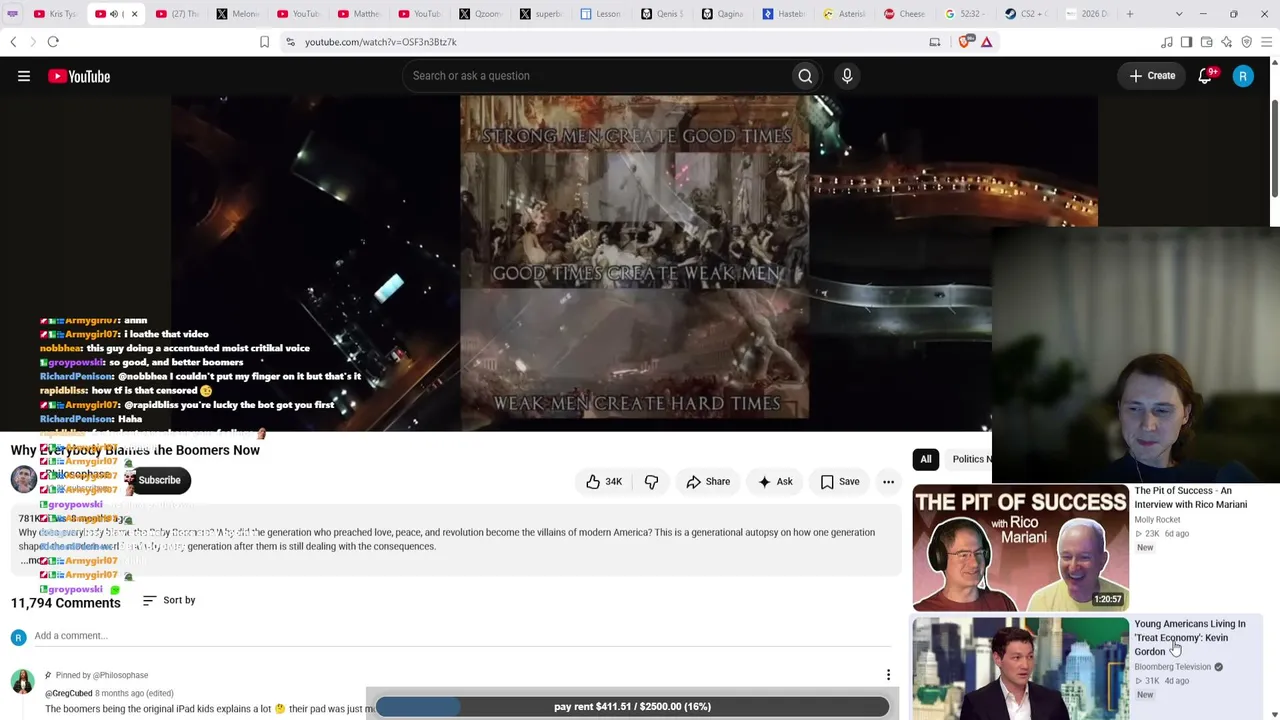1280x720 pixels.
Task: Open the Brave Rewards triangle icon
Action: (986, 42)
